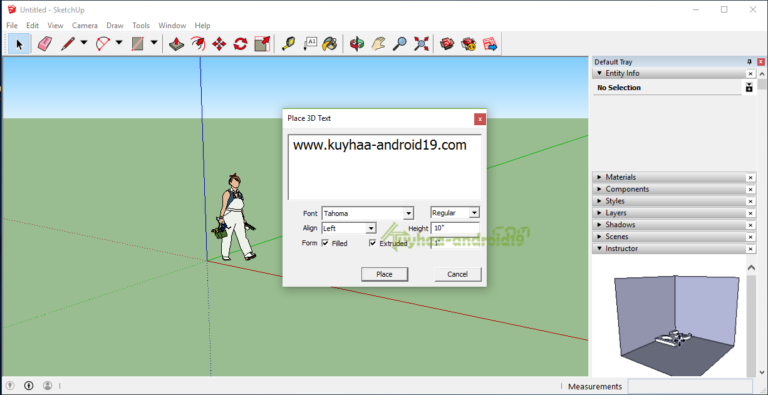Open the File menu
Image resolution: width=768 pixels, height=395 pixels.
pos(12,25)
